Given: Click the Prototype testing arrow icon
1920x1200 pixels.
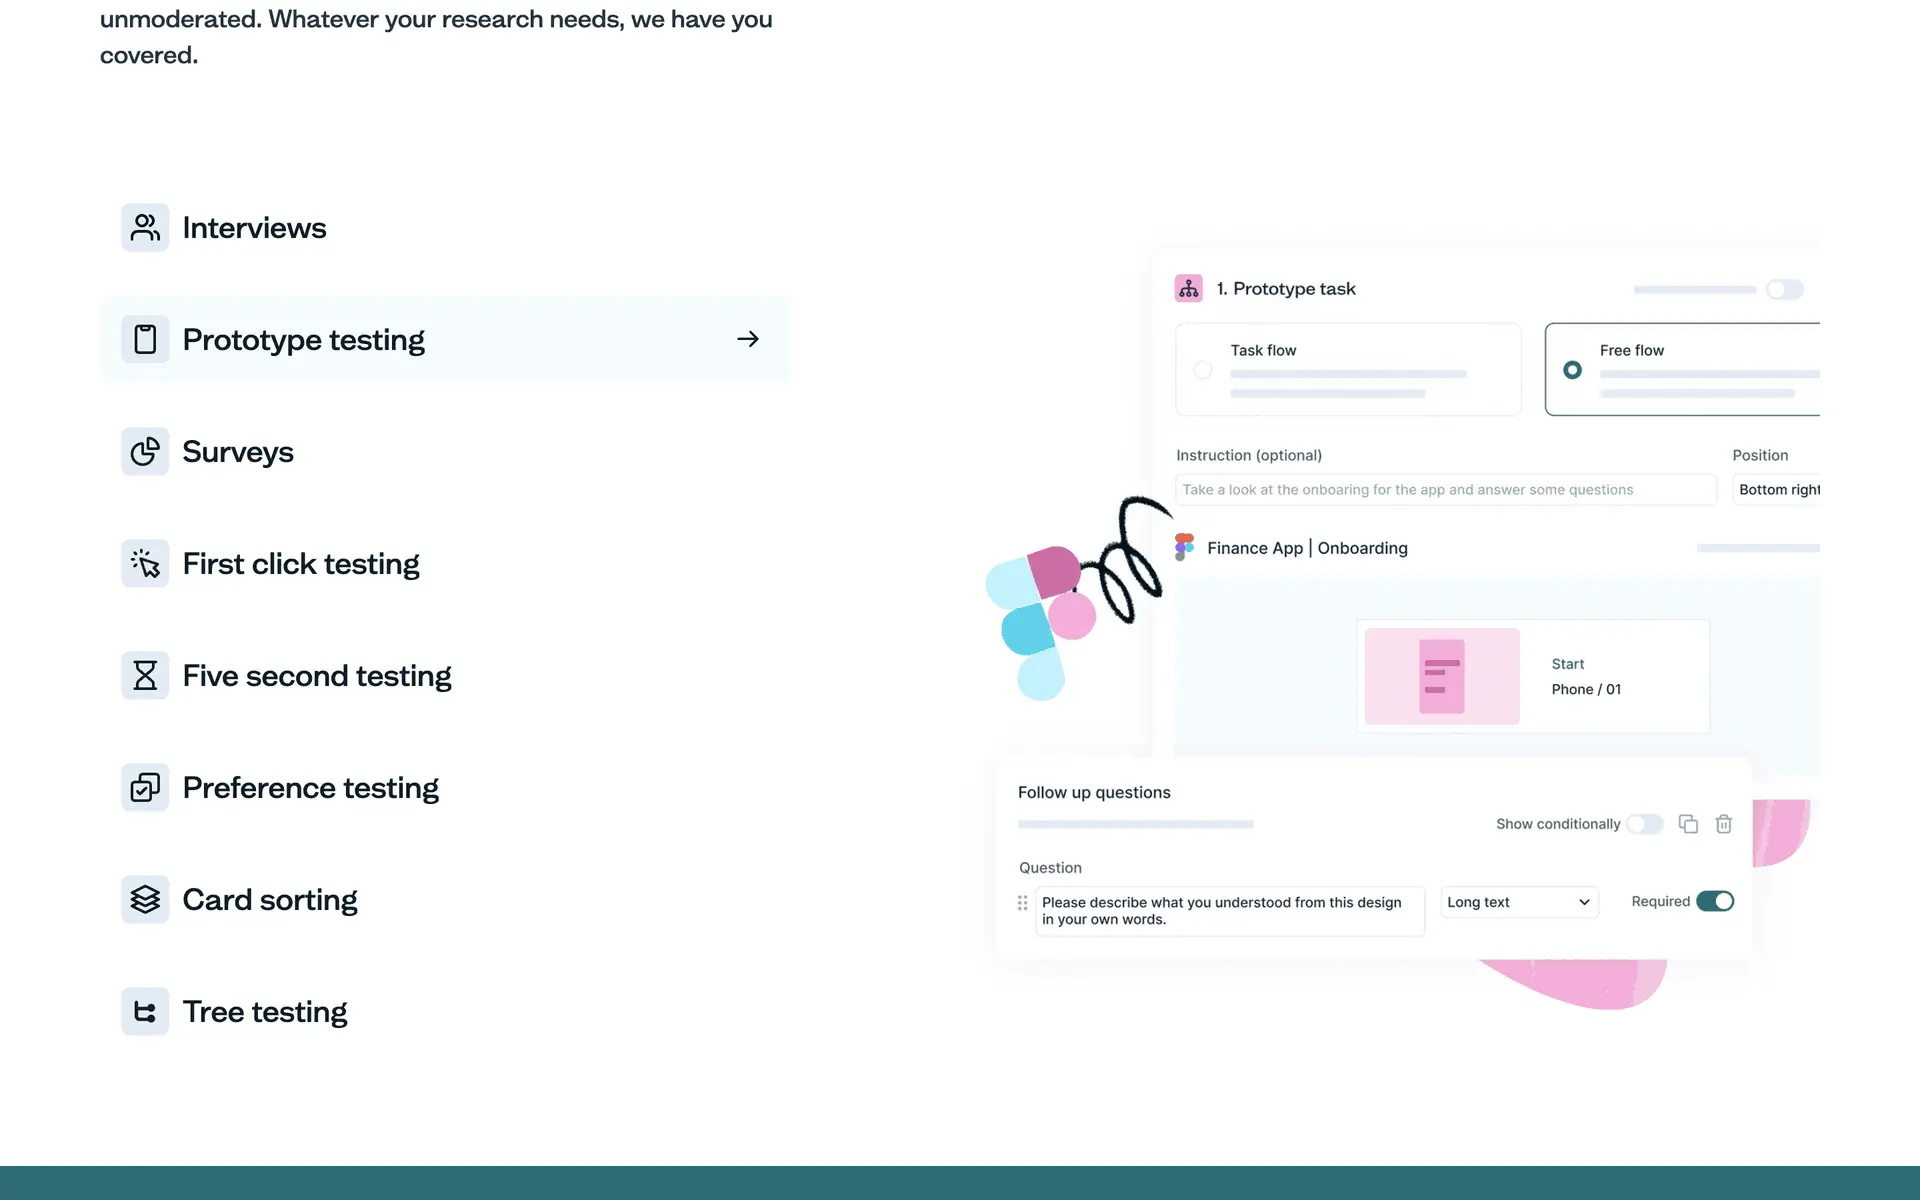Looking at the screenshot, I should [748, 339].
